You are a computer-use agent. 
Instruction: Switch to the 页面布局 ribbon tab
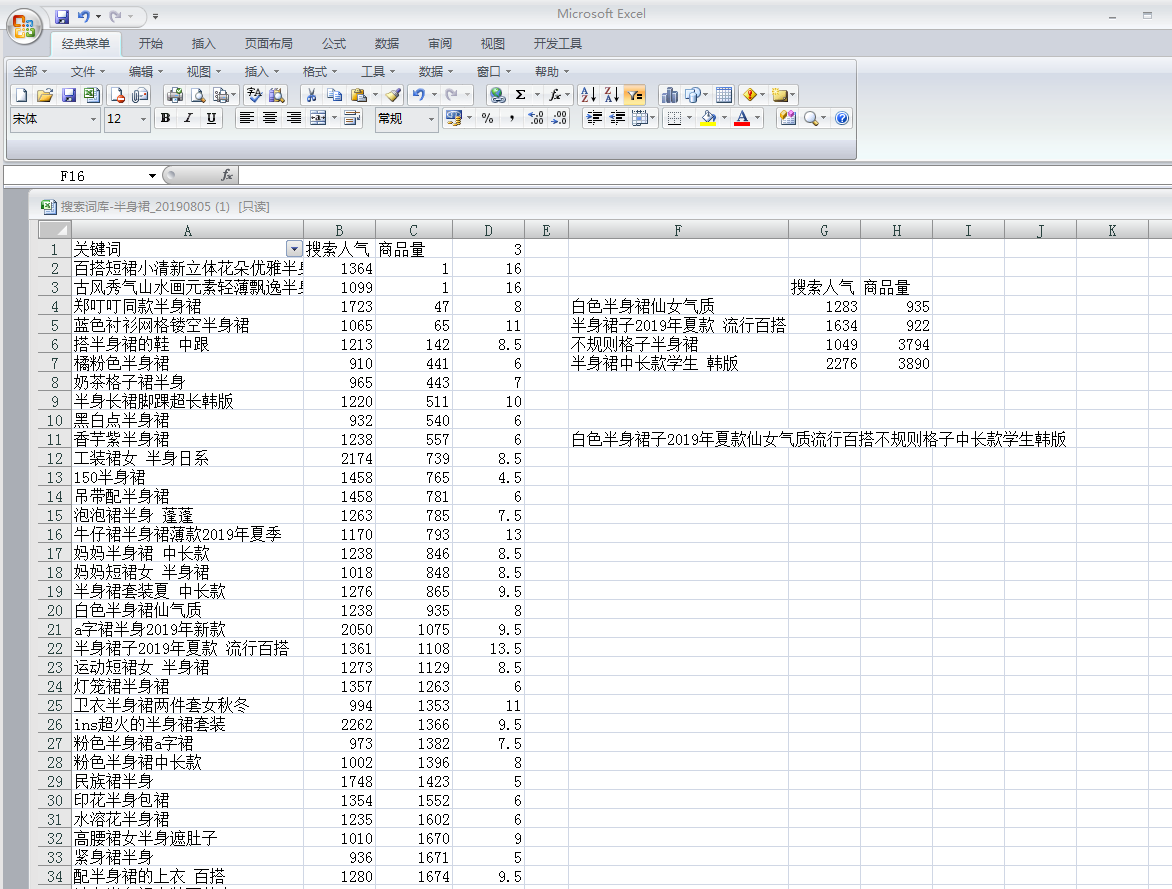pyautogui.click(x=268, y=44)
